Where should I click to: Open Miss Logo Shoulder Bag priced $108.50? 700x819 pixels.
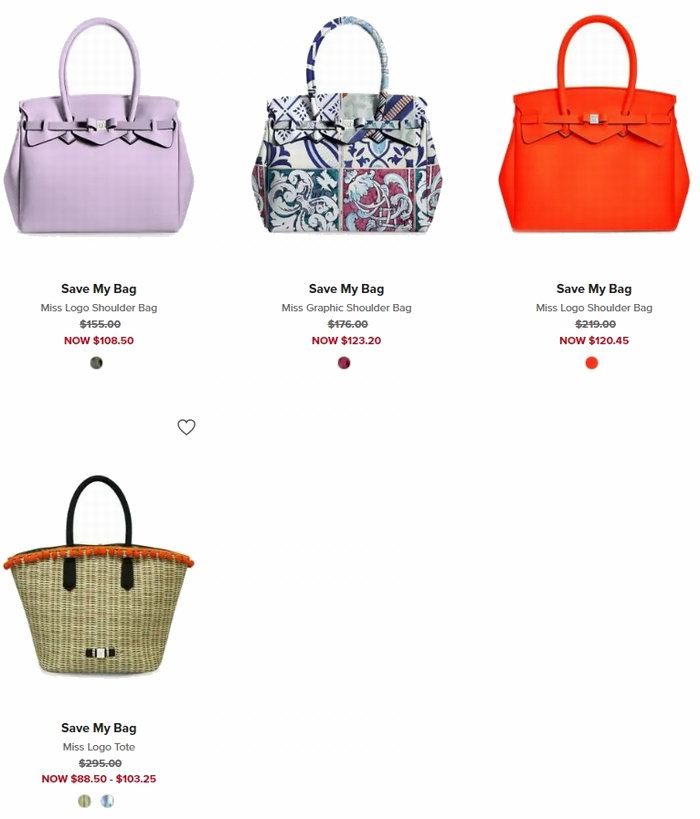(x=99, y=308)
